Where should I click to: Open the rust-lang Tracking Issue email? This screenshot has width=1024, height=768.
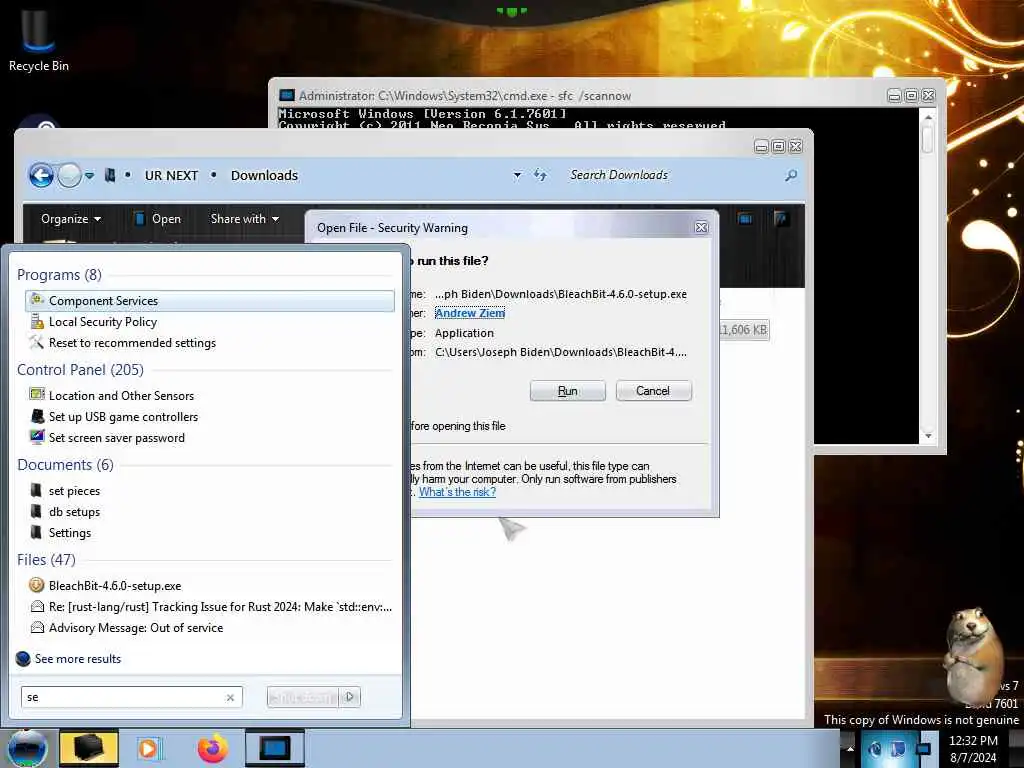click(x=210, y=607)
